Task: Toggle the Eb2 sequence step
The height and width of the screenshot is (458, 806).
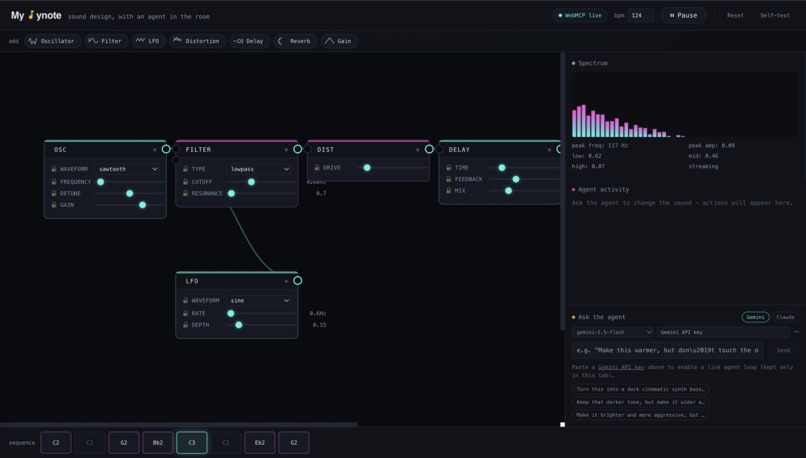Action: 260,443
